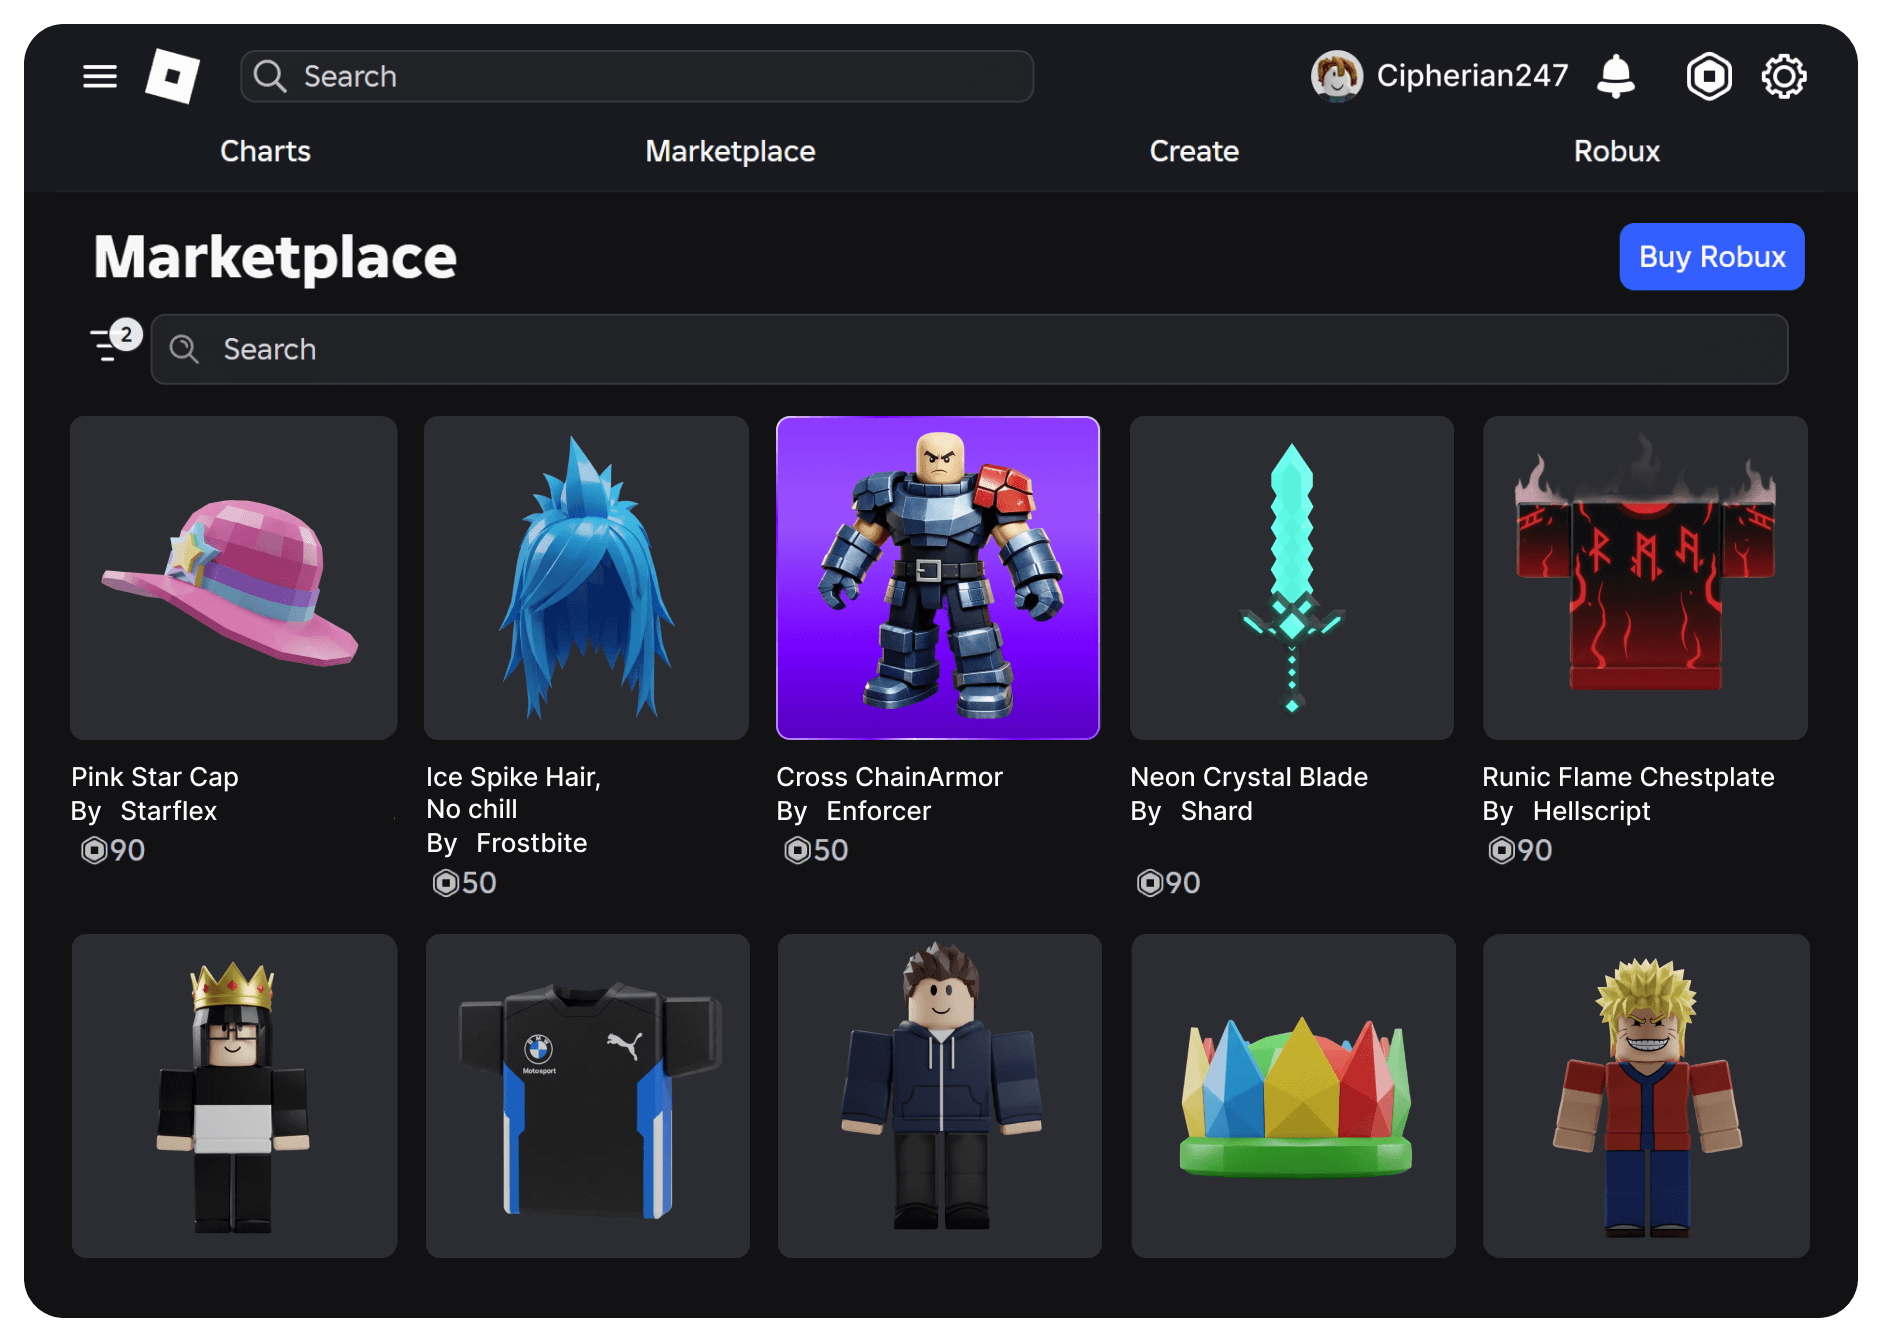This screenshot has height=1342, width=1883.
Task: Open the marketplace filter icon with badge
Action: pos(113,343)
